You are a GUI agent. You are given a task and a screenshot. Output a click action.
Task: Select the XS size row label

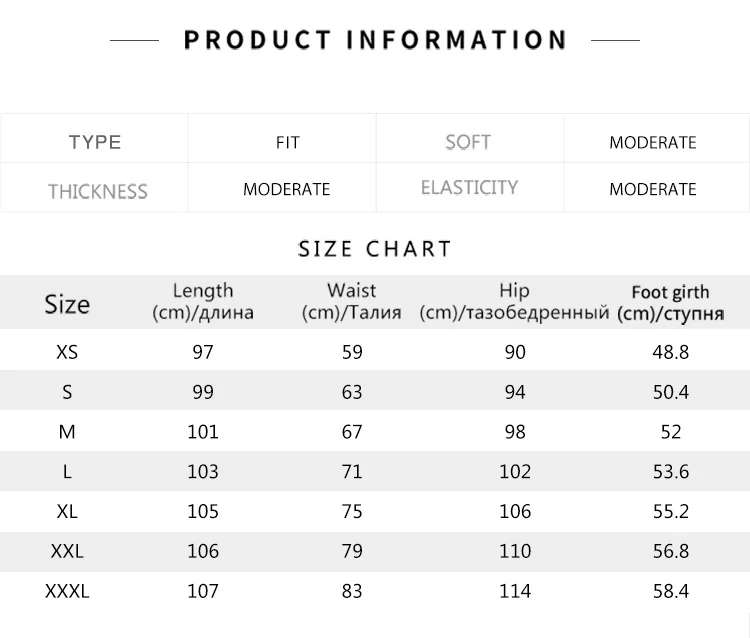(67, 352)
